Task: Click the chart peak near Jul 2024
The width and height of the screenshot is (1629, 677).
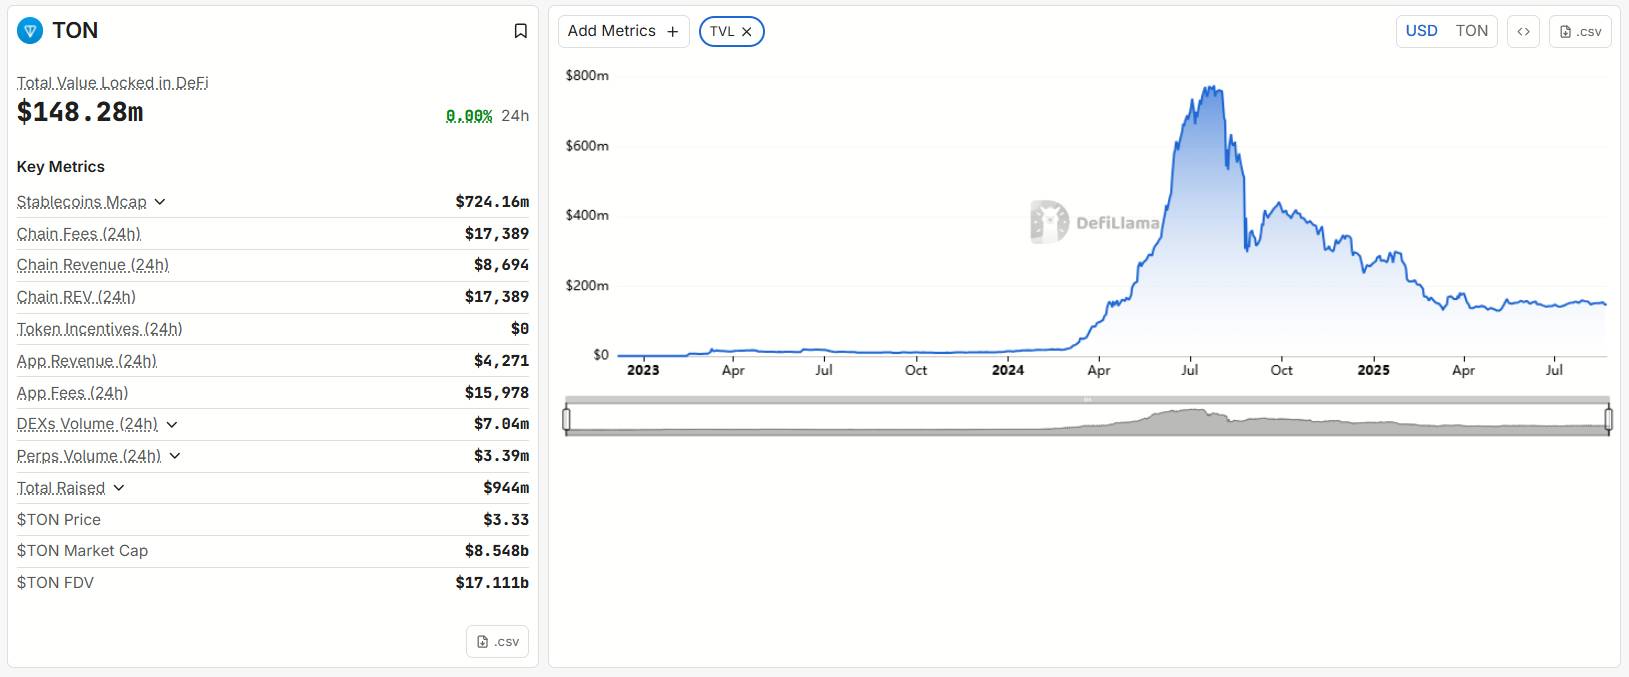Action: (x=1212, y=90)
